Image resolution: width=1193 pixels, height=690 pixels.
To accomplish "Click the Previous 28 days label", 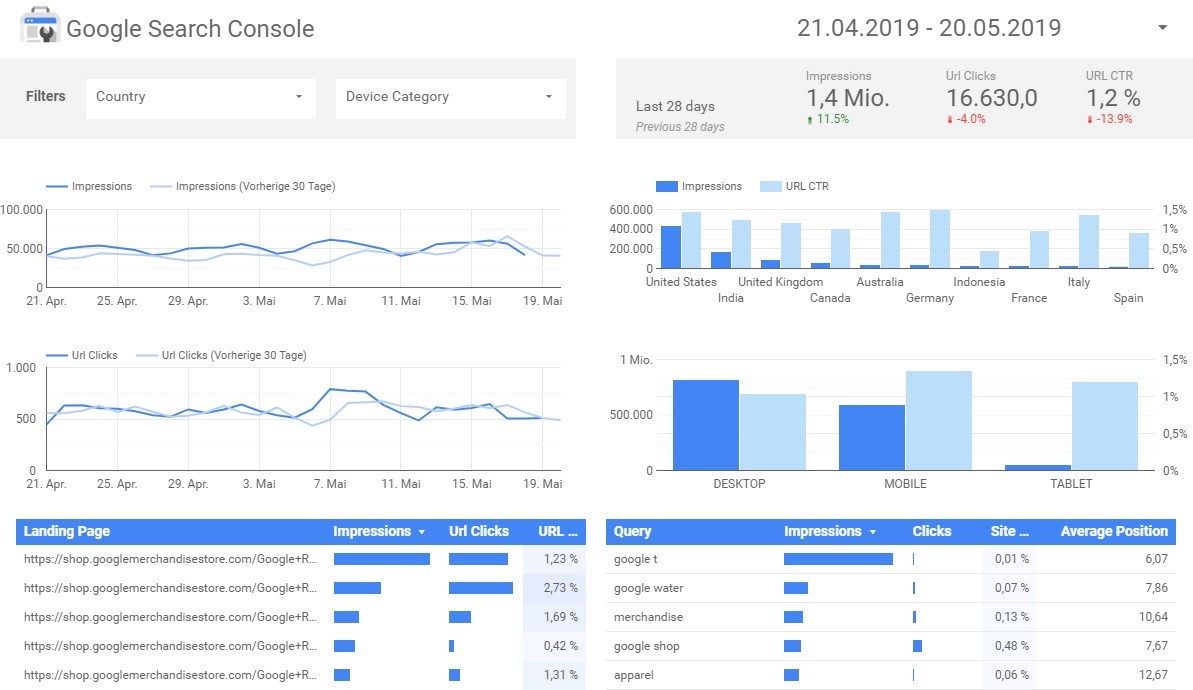I will (680, 127).
